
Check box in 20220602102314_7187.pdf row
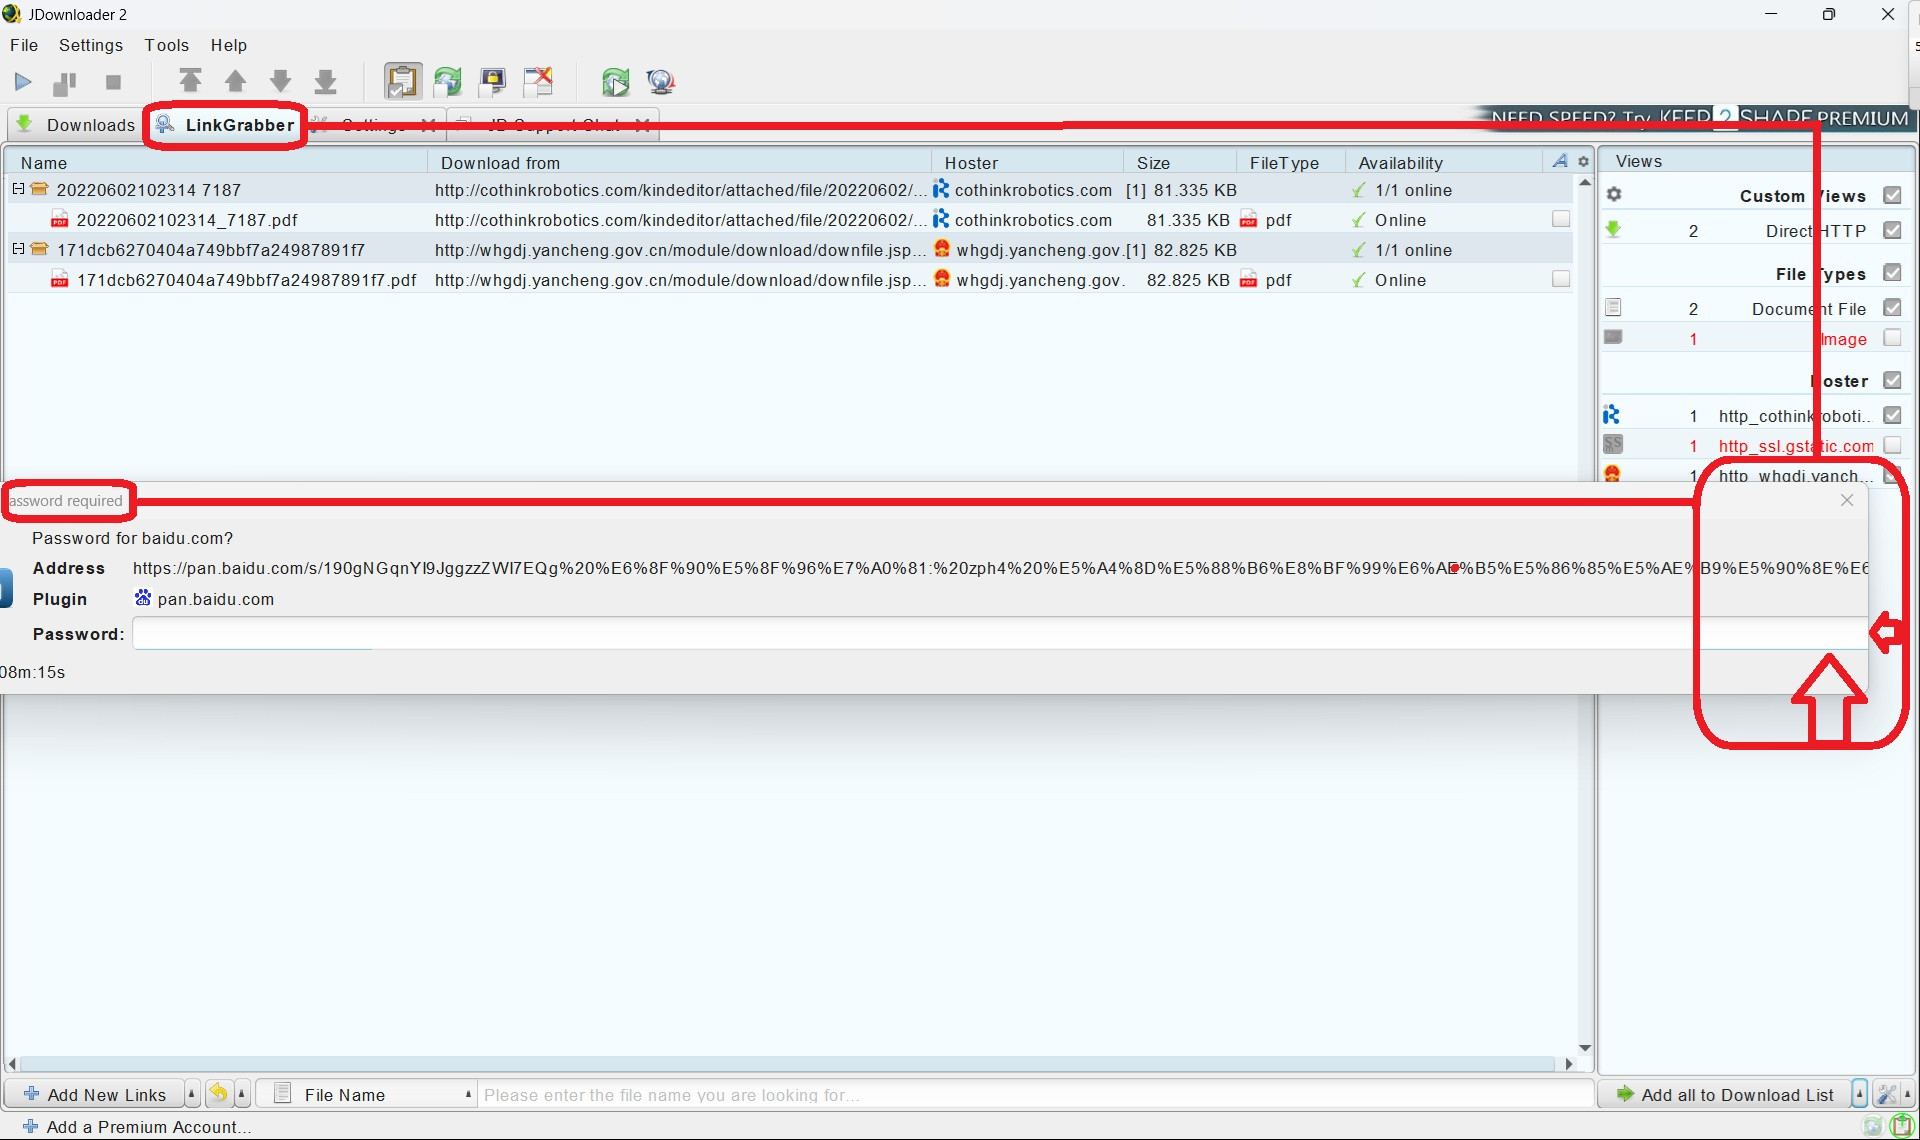pos(1560,219)
